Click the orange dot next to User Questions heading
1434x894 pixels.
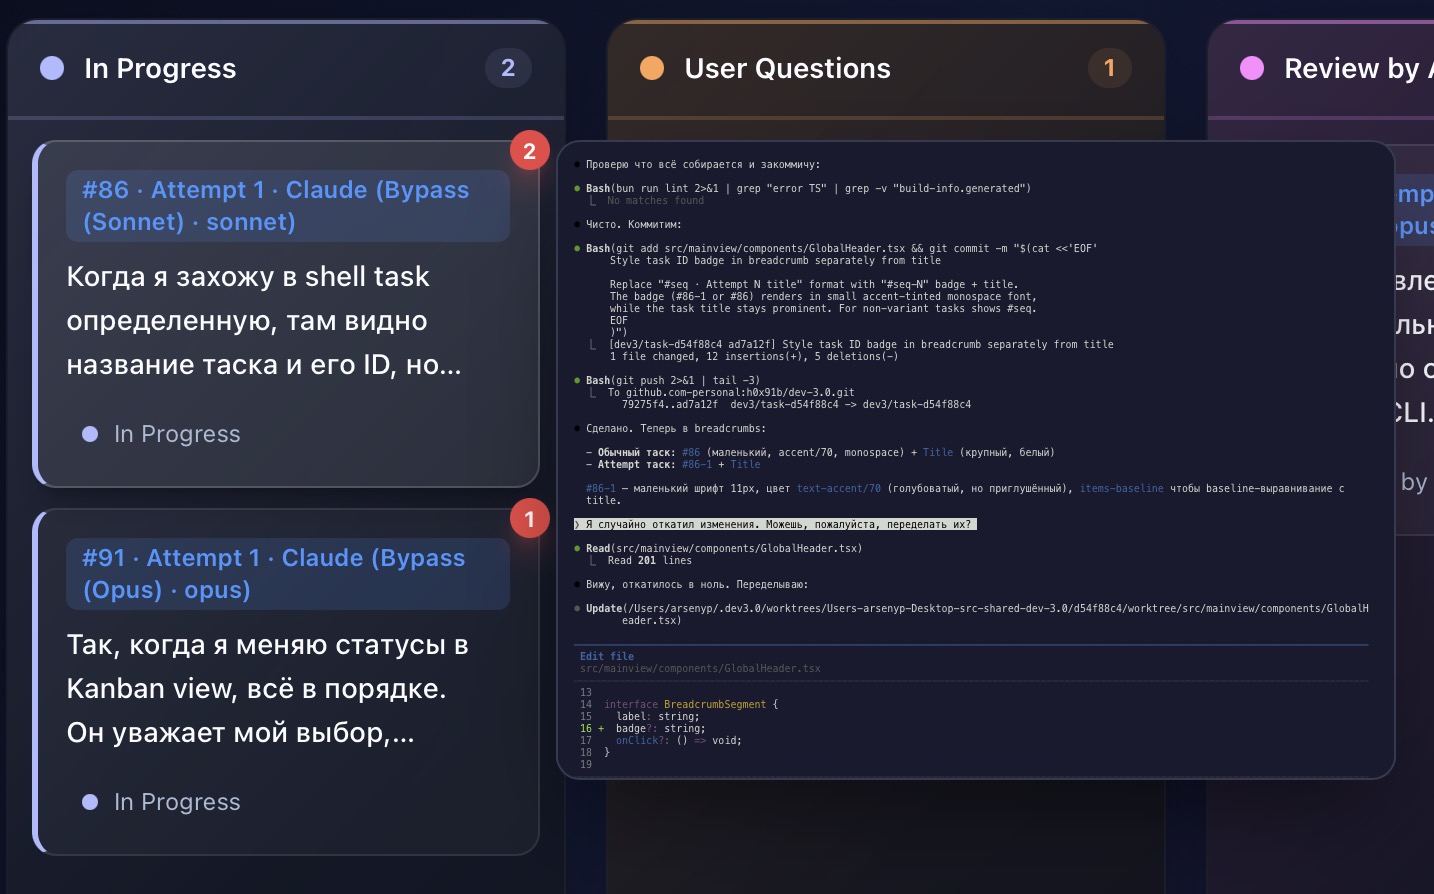tap(652, 67)
